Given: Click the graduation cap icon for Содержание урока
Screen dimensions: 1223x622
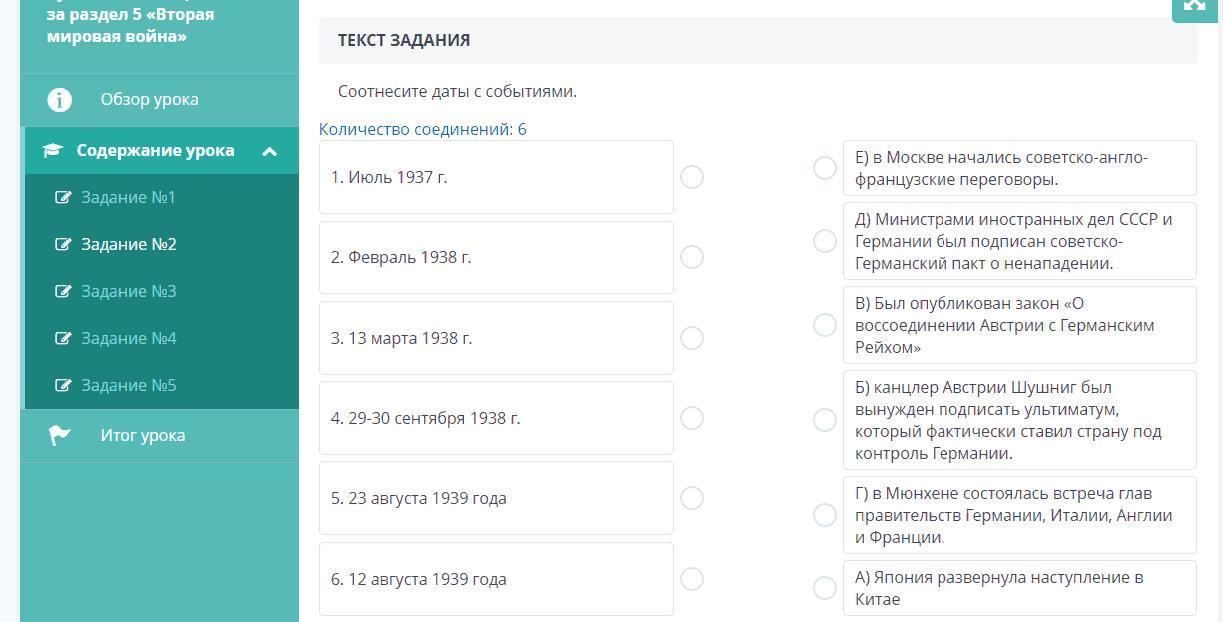Looking at the screenshot, I should point(53,151).
